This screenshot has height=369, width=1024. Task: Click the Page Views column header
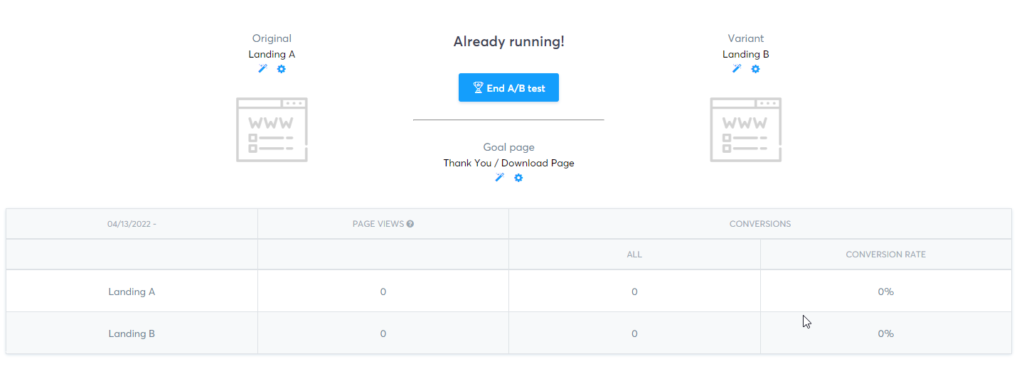[x=383, y=224]
